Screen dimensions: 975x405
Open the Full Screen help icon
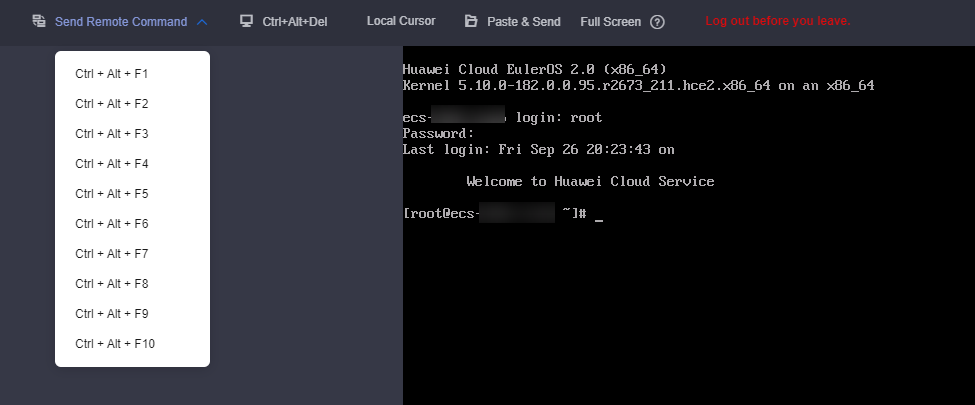tap(657, 22)
